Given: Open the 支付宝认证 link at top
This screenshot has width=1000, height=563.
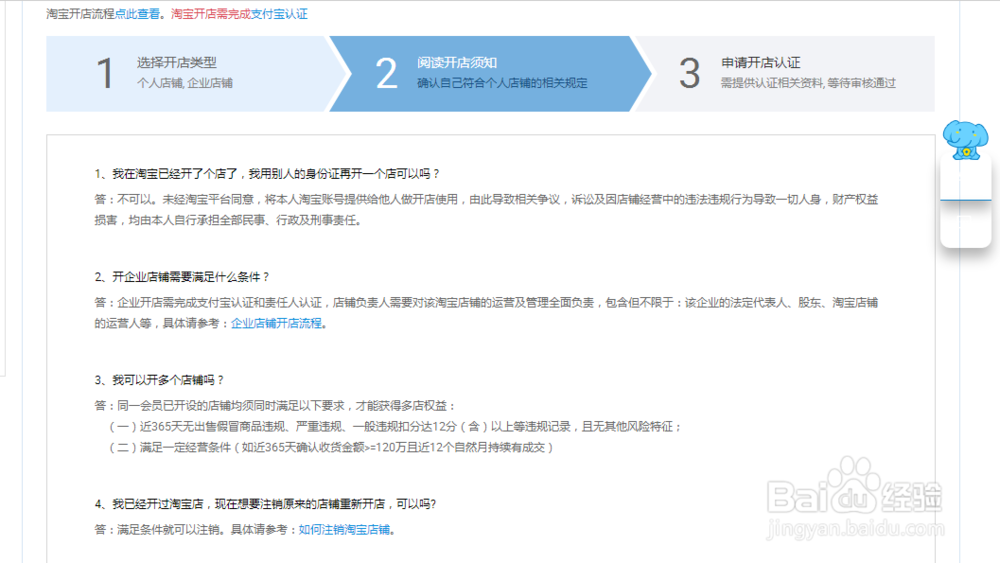Looking at the screenshot, I should tap(279, 14).
